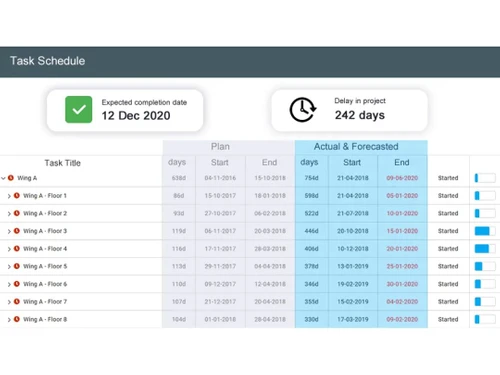This screenshot has width=500, height=375.
Task: Select the Wing A task title
Action: (27, 178)
